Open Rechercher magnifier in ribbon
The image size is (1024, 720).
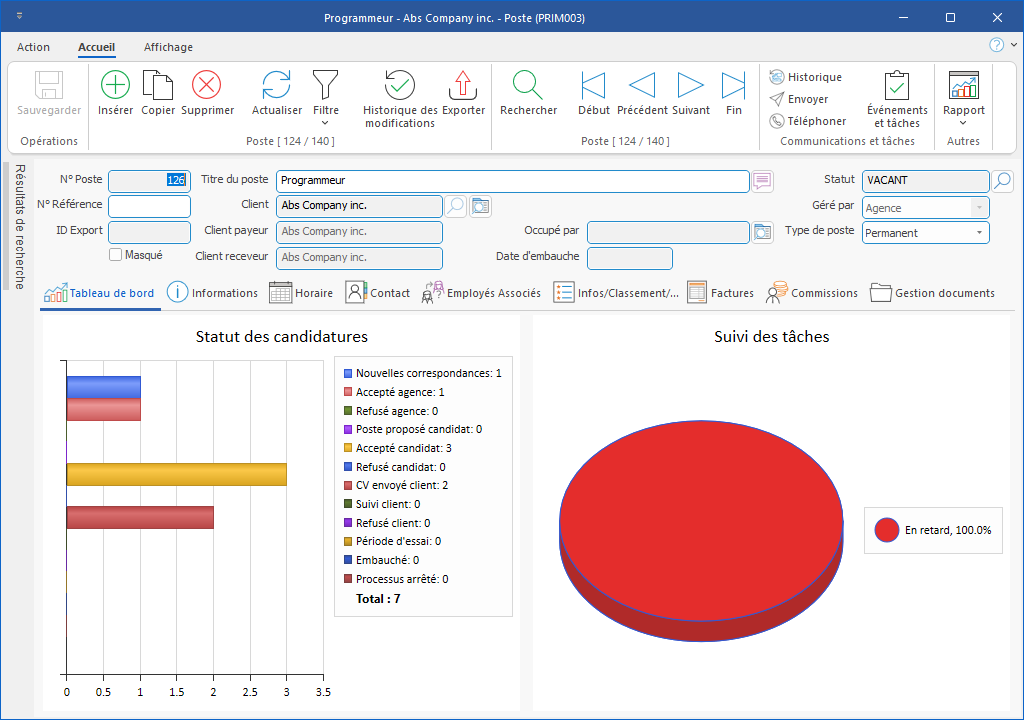(528, 85)
